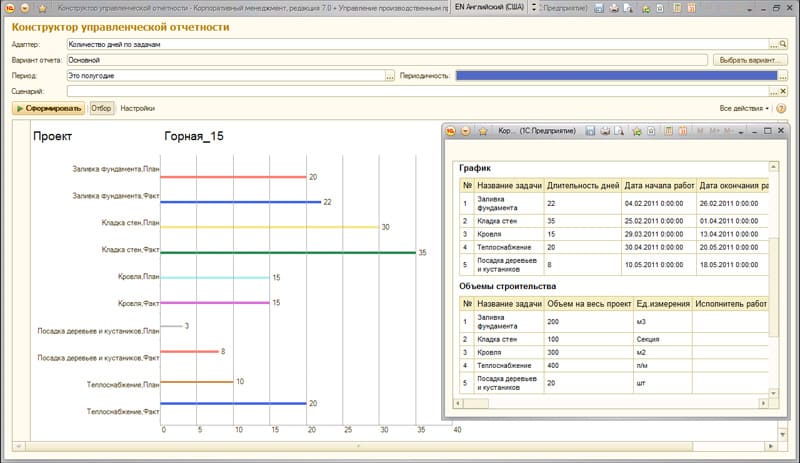
Task: Open the history icon in main title bar
Action: (x=660, y=8)
